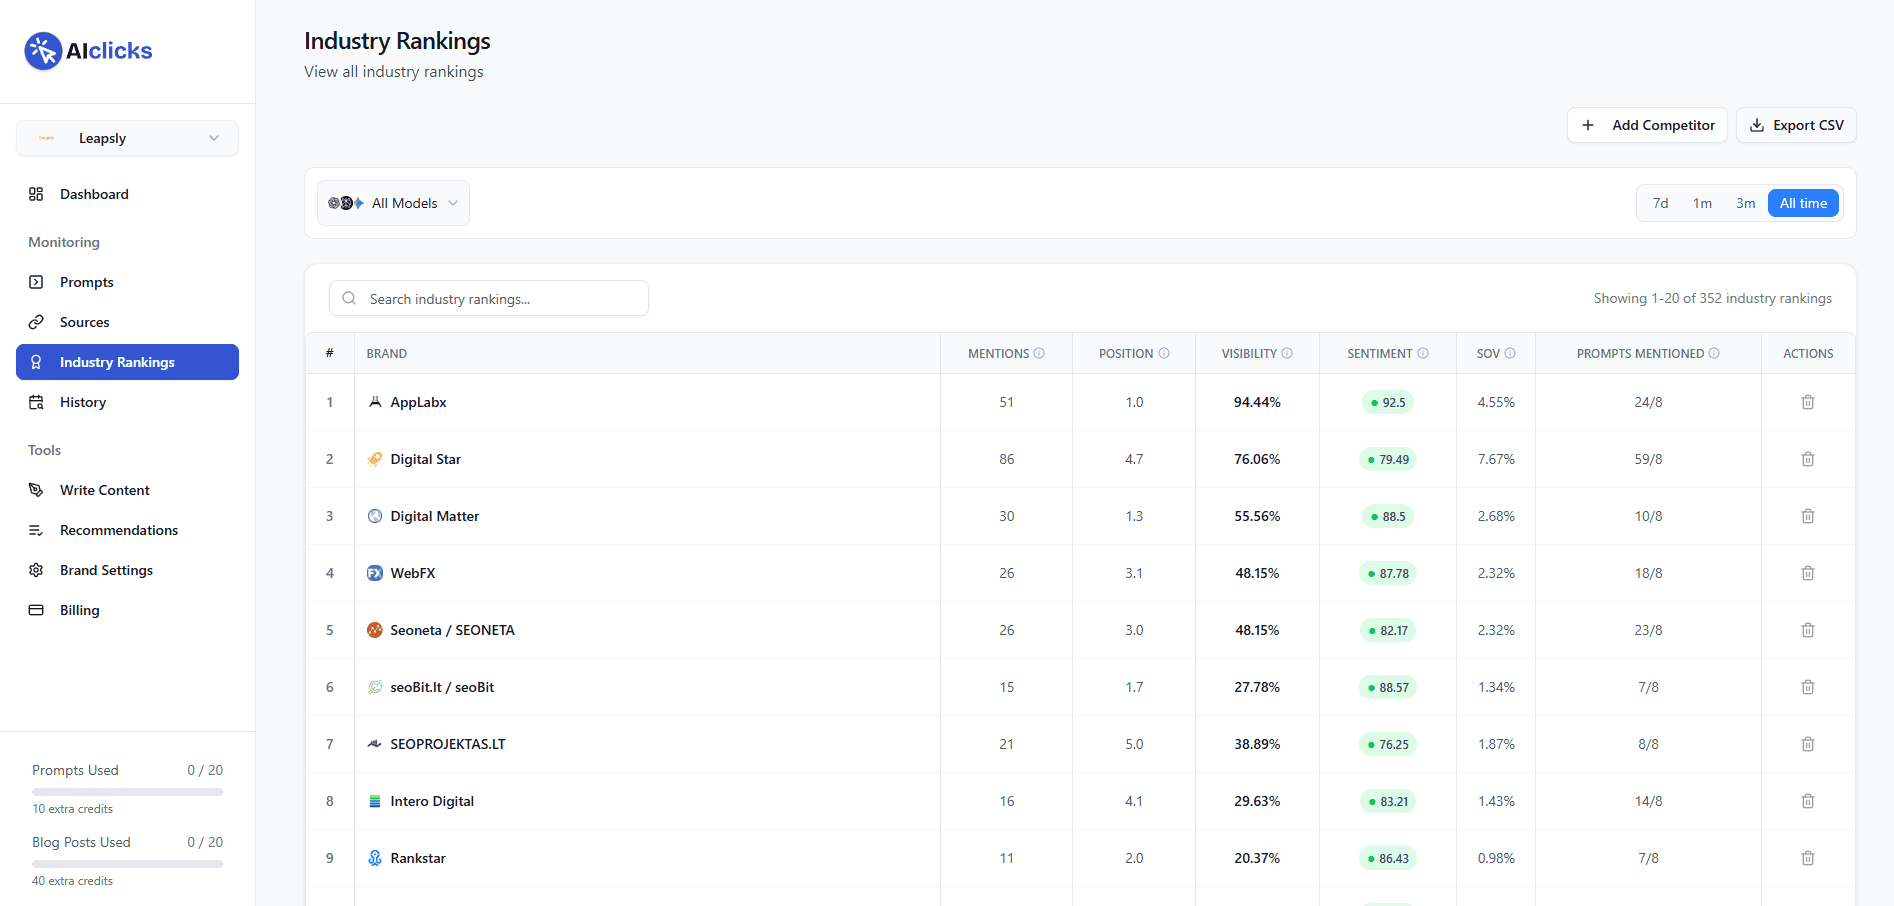
Task: Click the 86.43 sentiment badge
Action: click(1387, 858)
